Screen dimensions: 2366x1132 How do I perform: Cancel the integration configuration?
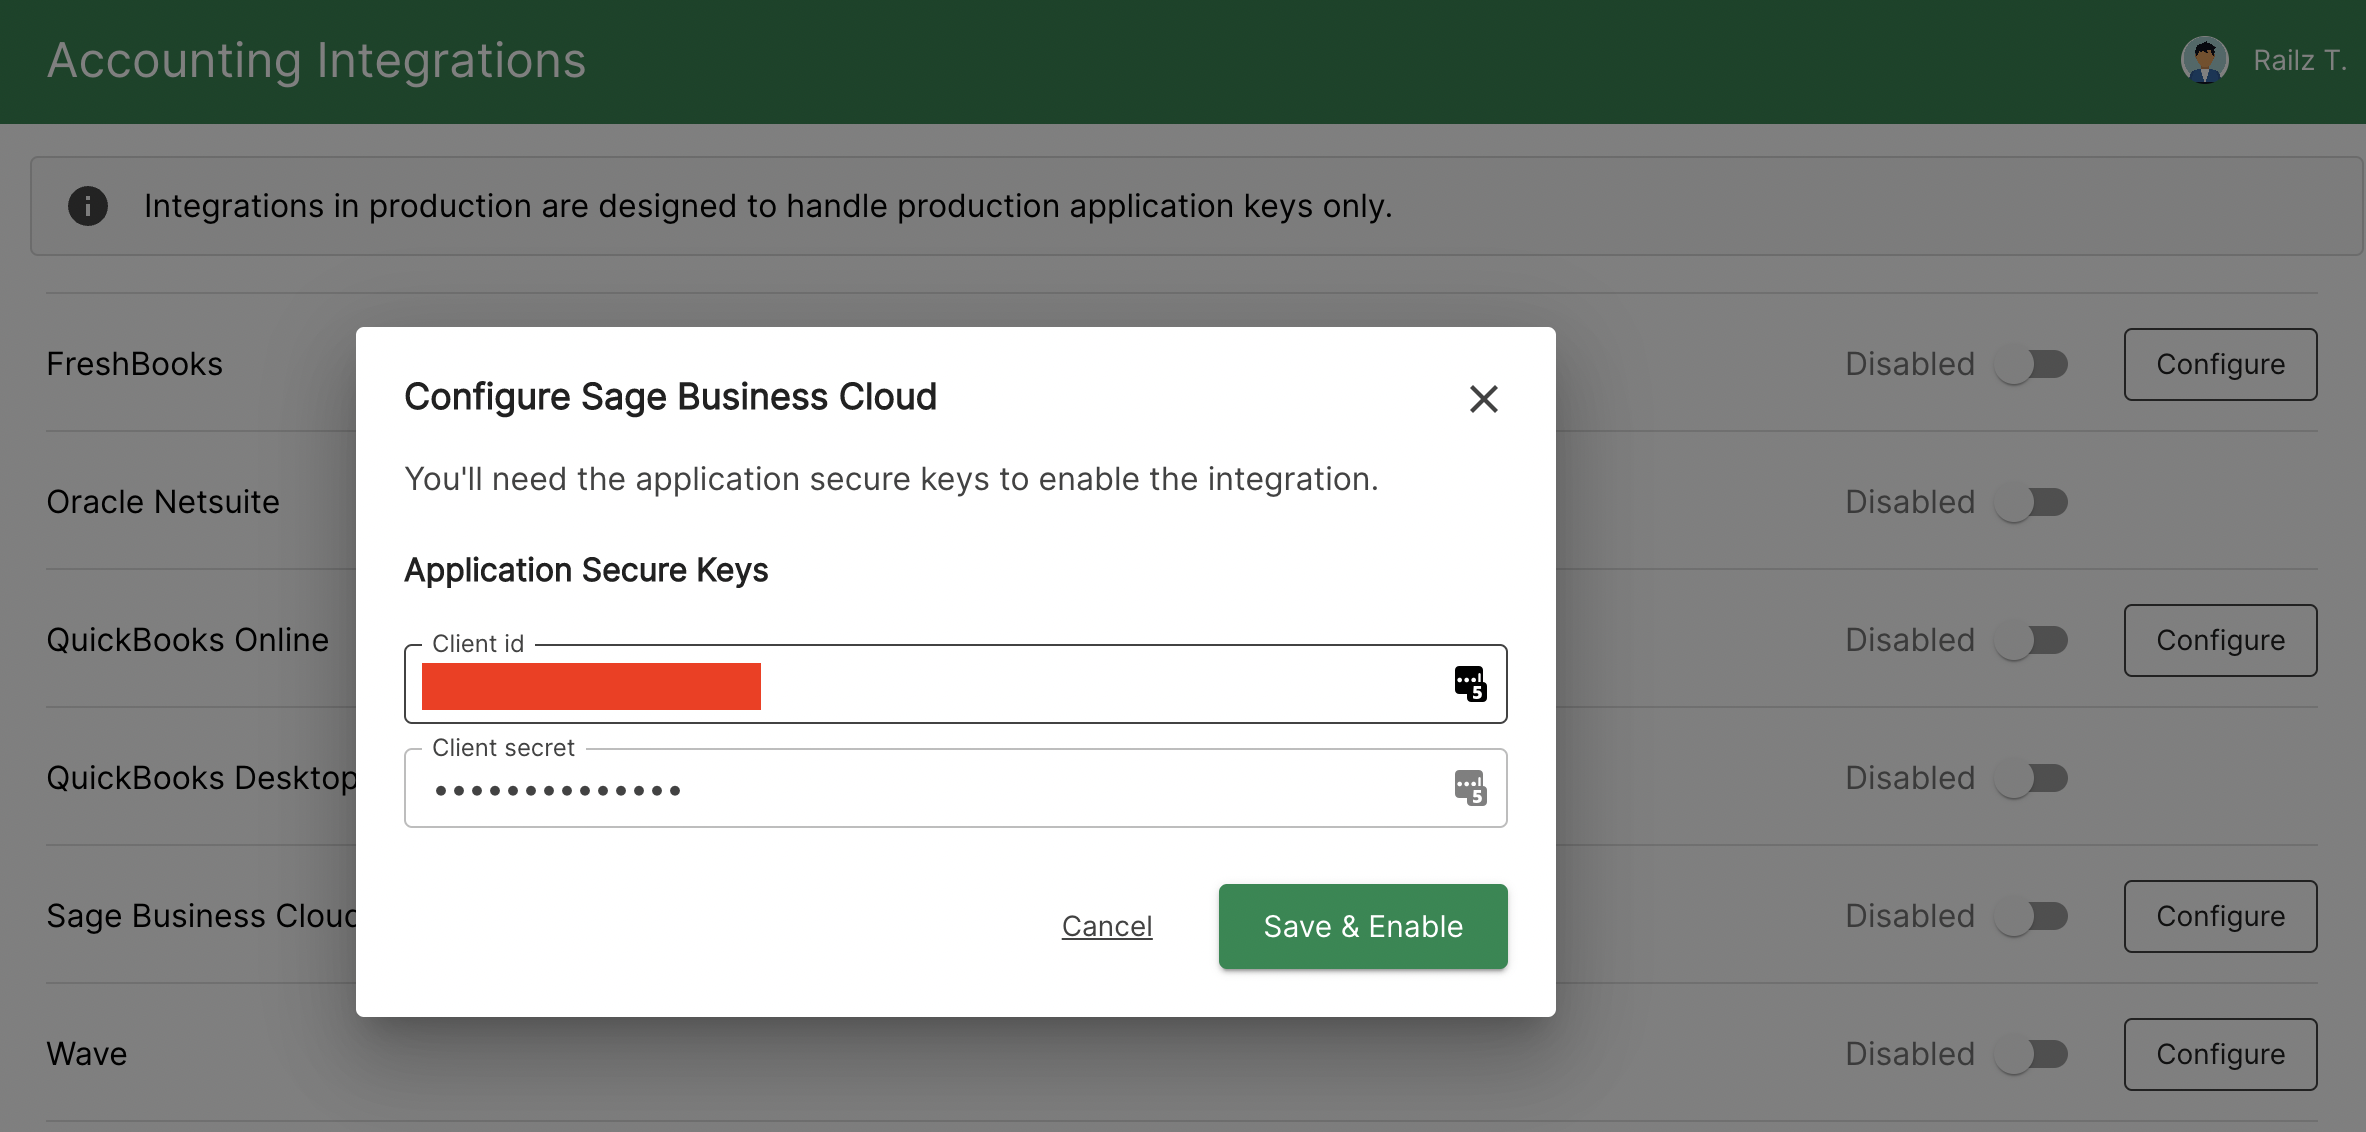1106,926
